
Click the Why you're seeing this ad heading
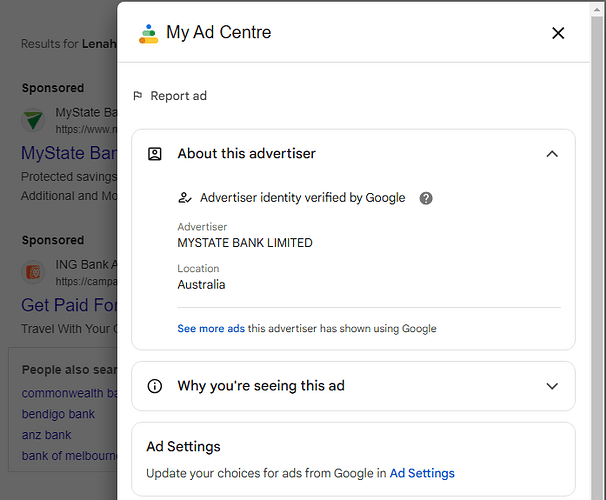pyautogui.click(x=261, y=386)
